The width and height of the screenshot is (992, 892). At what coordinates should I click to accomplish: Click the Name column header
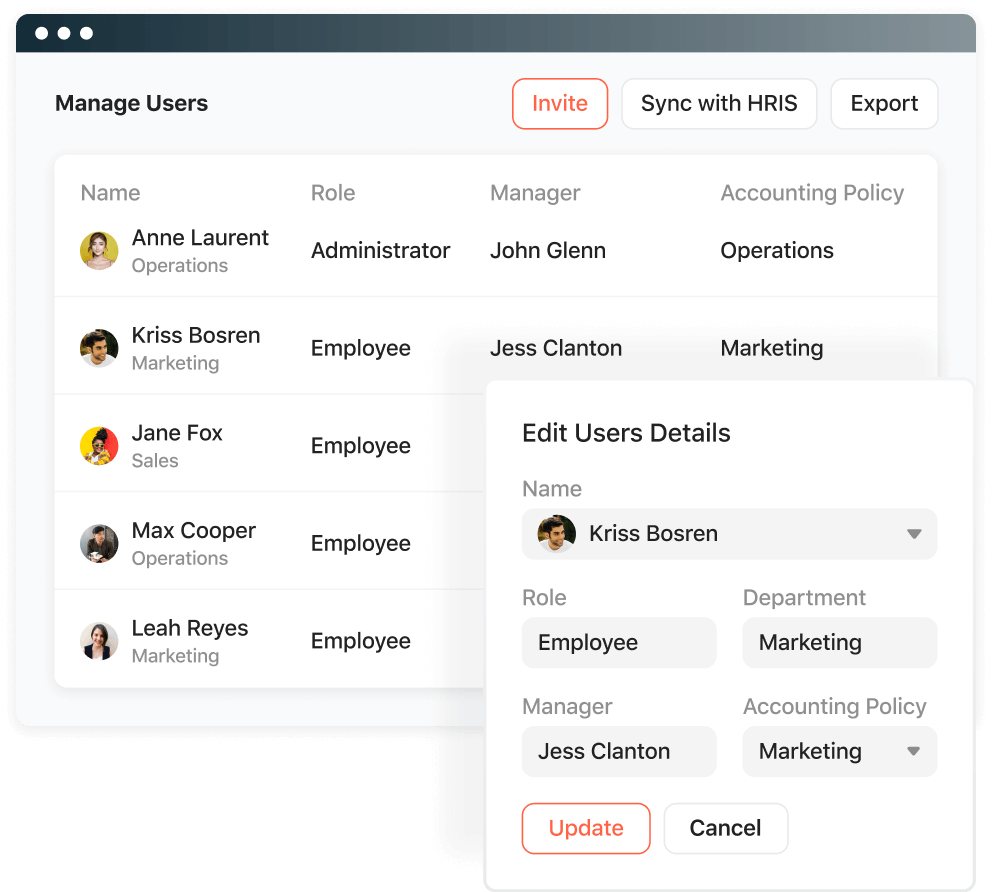[x=110, y=193]
